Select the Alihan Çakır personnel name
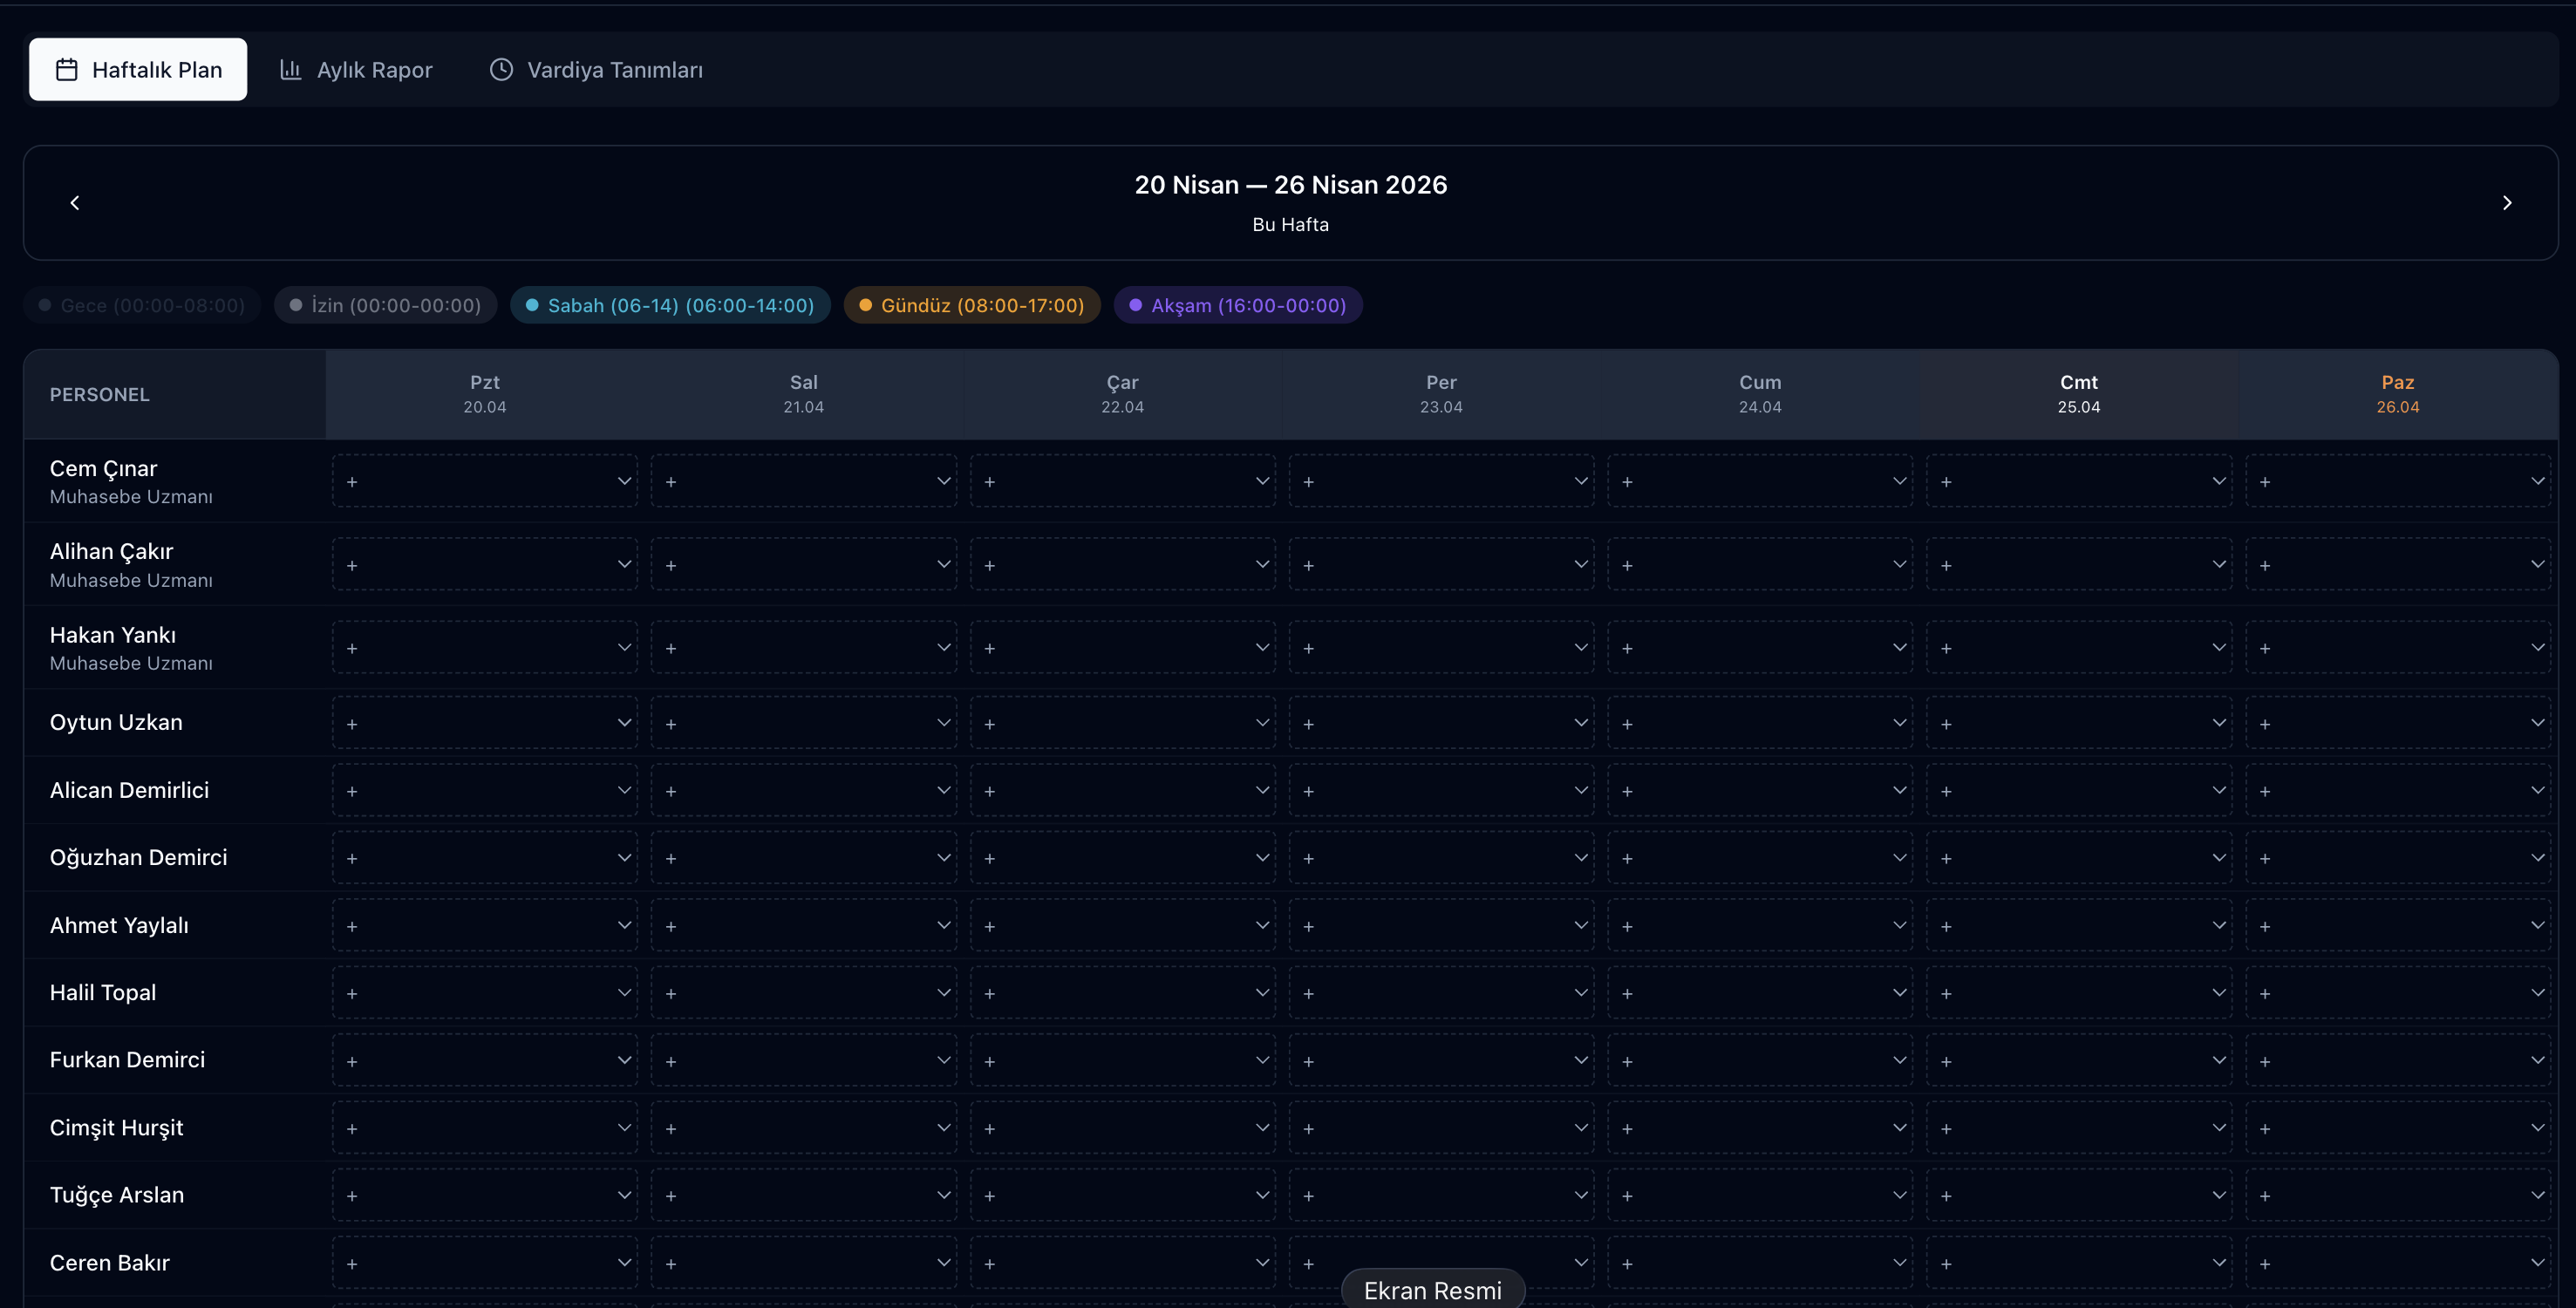This screenshot has width=2576, height=1308. (x=112, y=551)
